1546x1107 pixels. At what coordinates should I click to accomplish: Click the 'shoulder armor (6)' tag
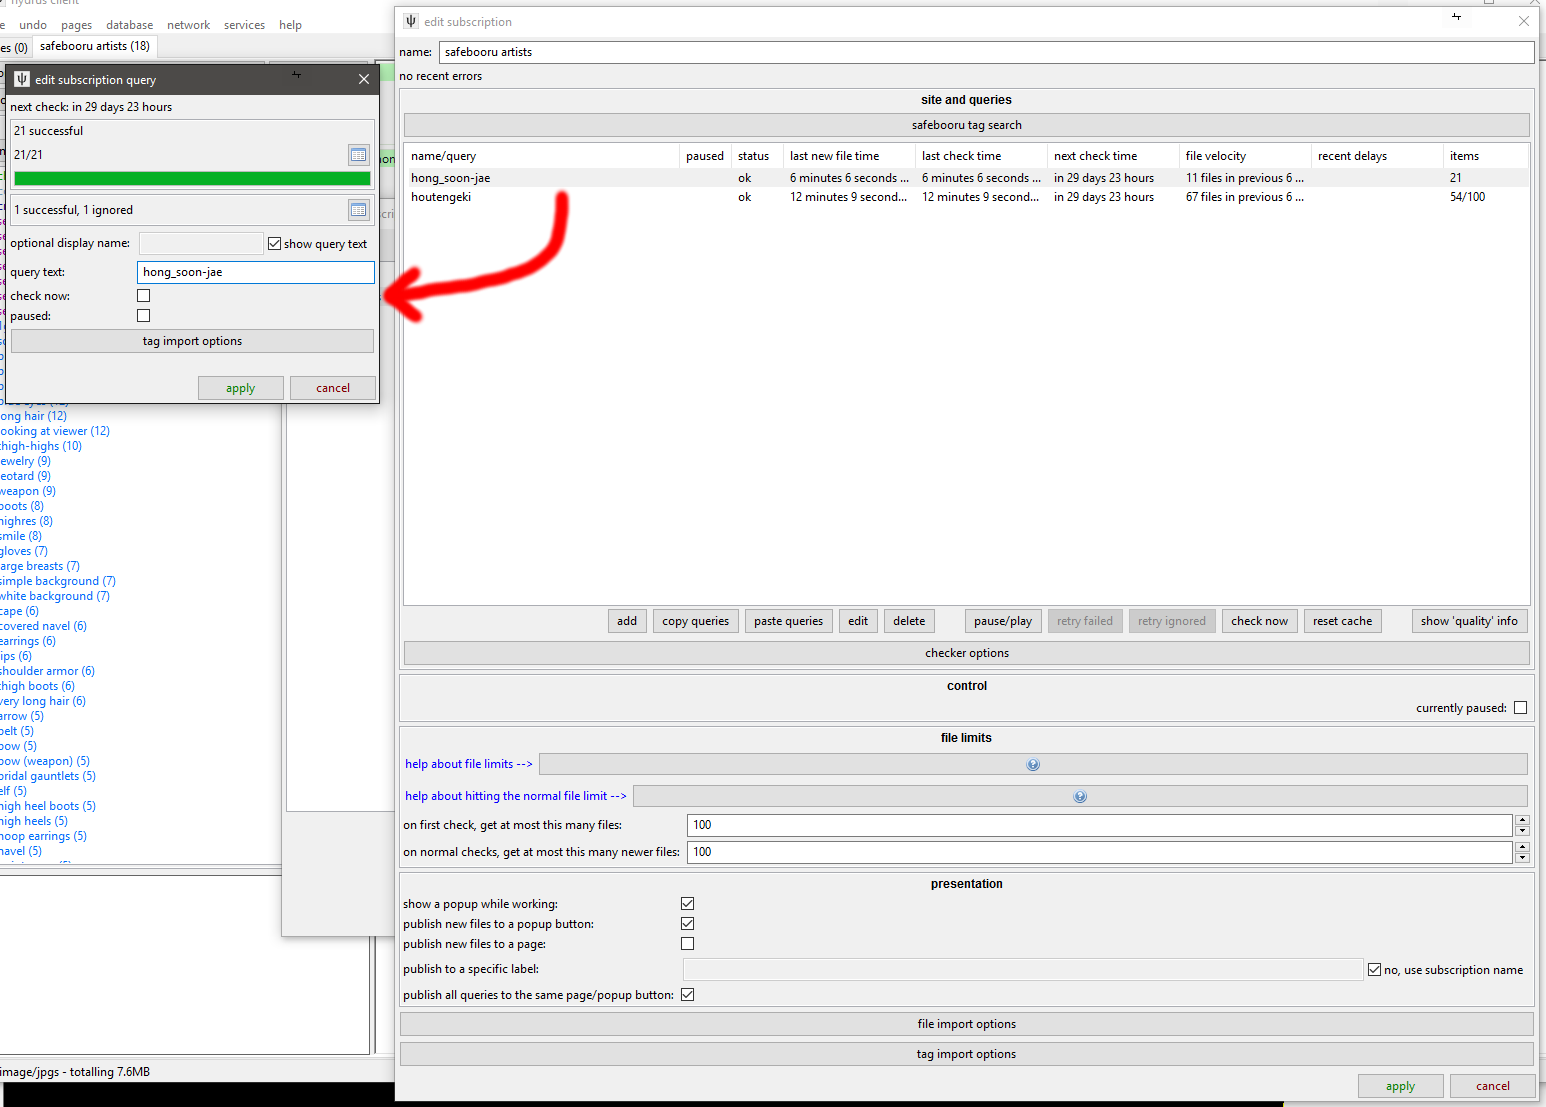coord(46,671)
